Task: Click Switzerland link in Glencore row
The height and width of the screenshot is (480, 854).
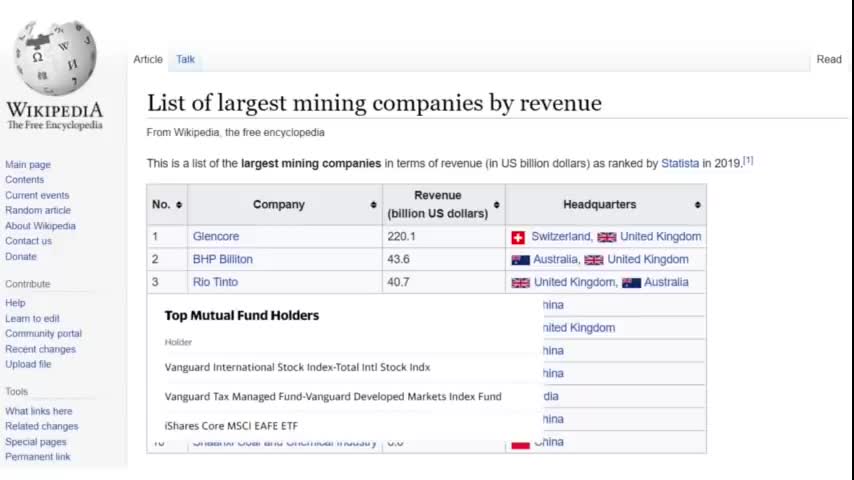Action: [561, 236]
